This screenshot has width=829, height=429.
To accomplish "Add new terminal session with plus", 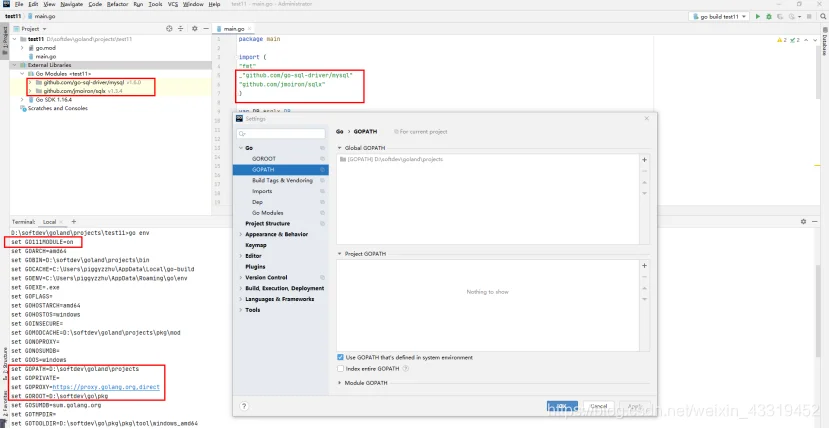I will click(73, 222).
